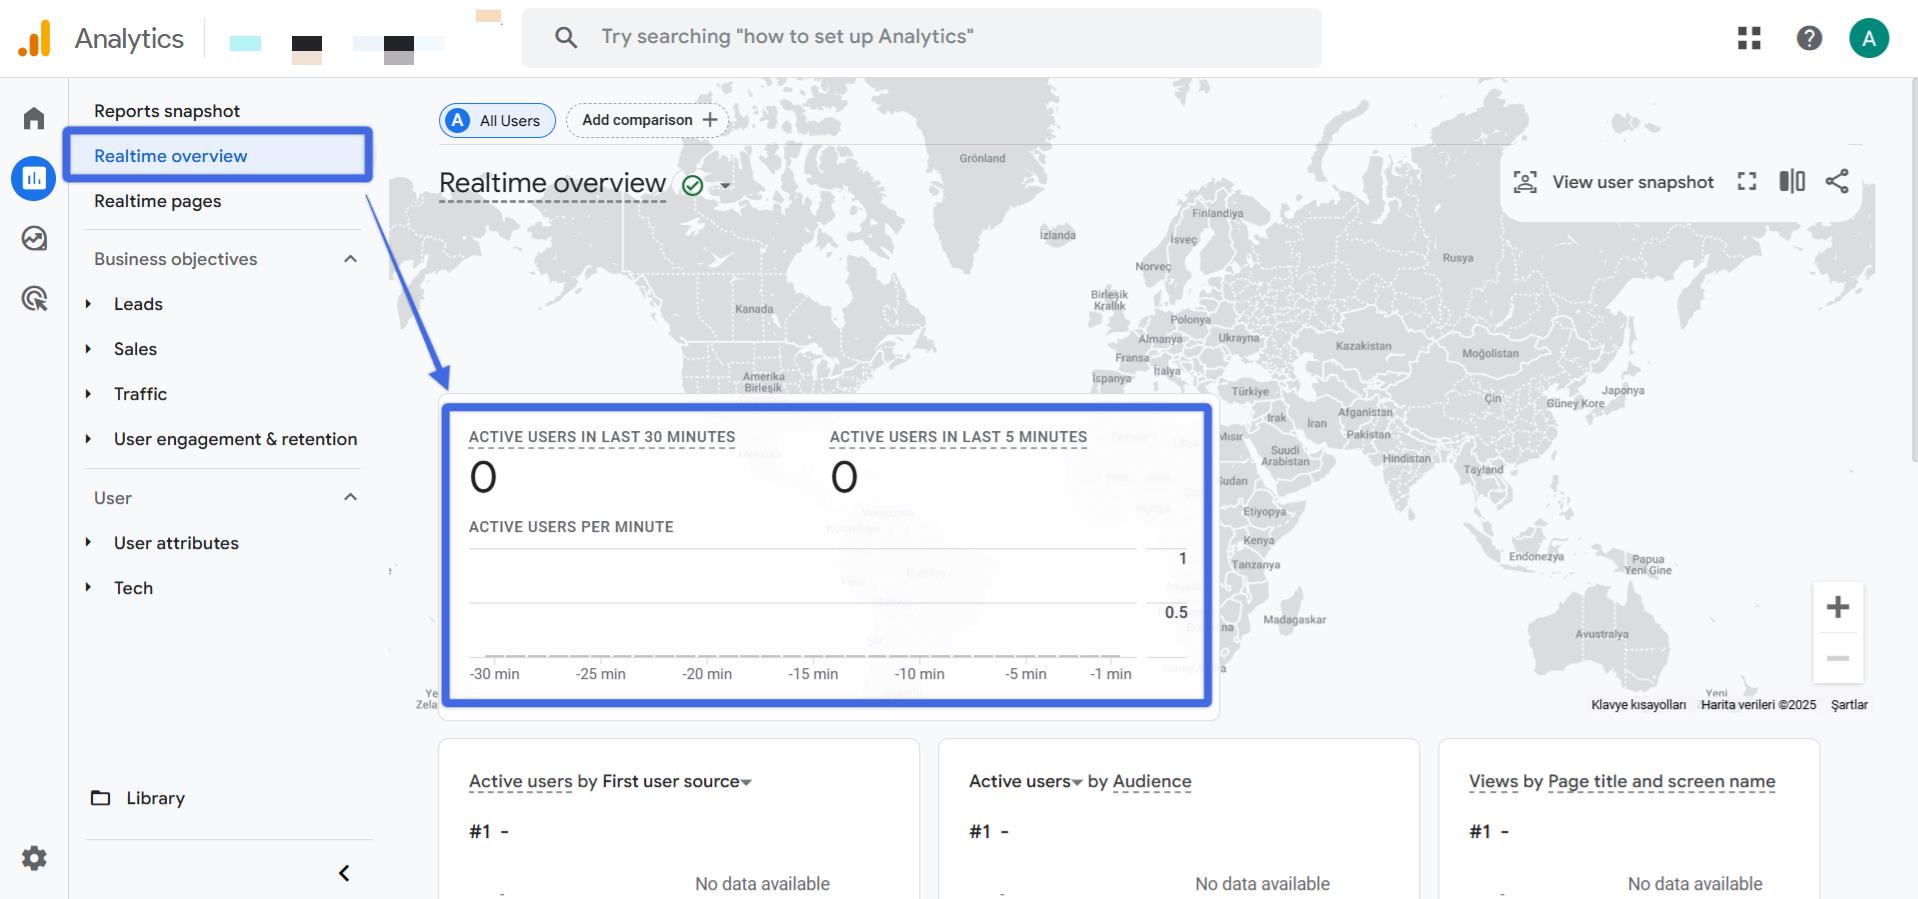Image resolution: width=1918 pixels, height=899 pixels.
Task: Expand the Leads item
Action: 88,304
